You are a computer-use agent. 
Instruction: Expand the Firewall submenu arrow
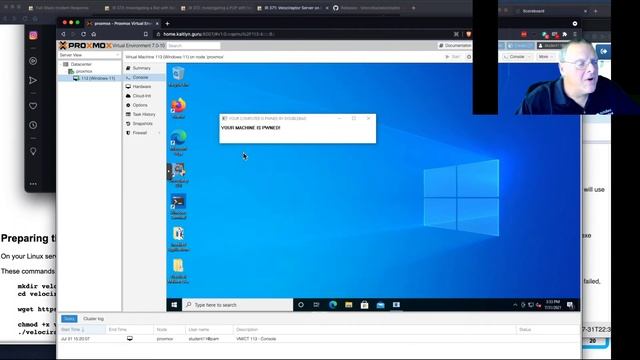(159, 133)
